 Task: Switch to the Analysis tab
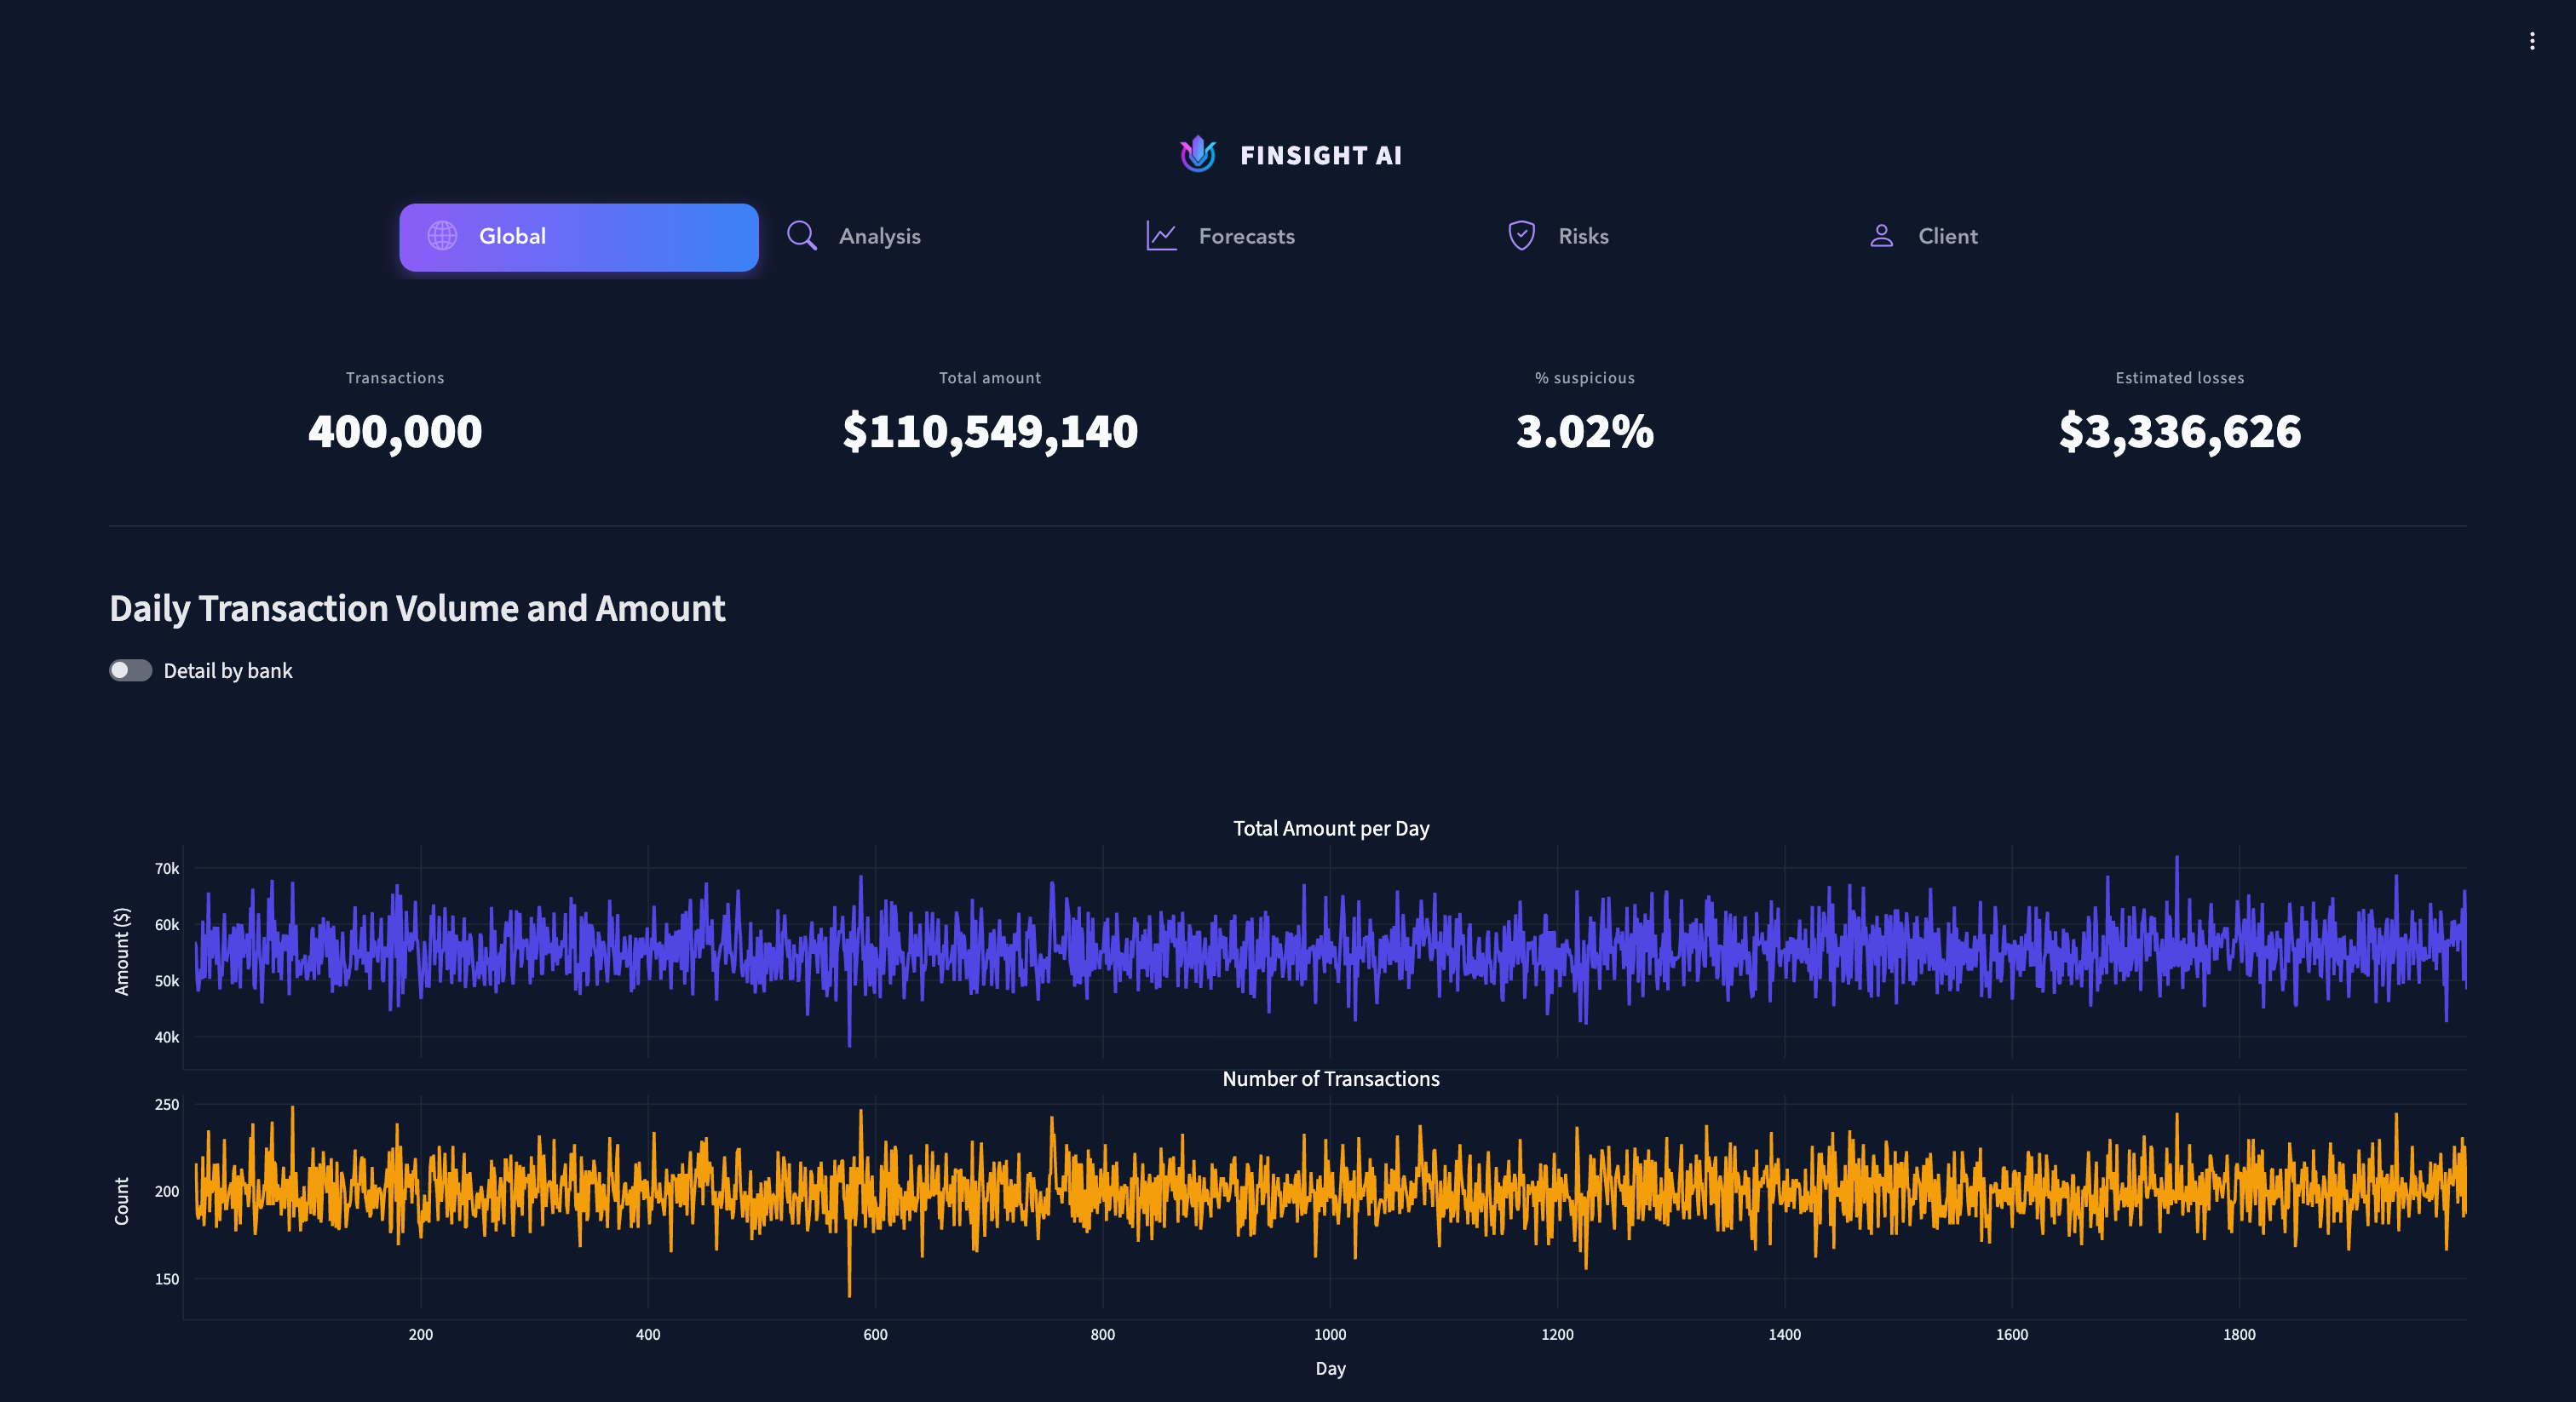point(879,236)
